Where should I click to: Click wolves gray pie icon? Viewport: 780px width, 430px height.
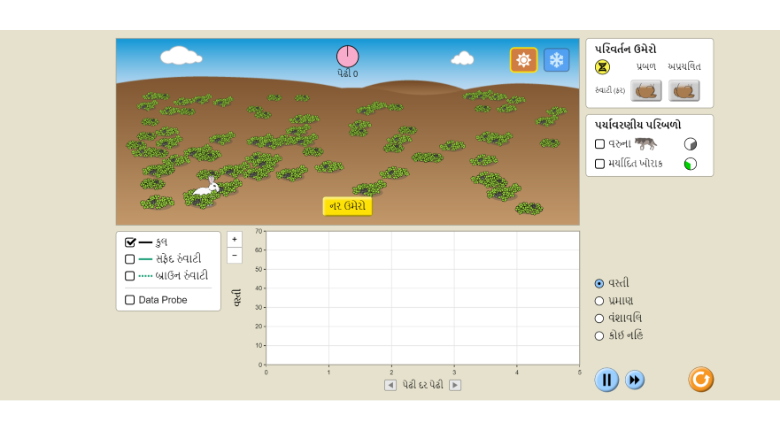click(690, 144)
